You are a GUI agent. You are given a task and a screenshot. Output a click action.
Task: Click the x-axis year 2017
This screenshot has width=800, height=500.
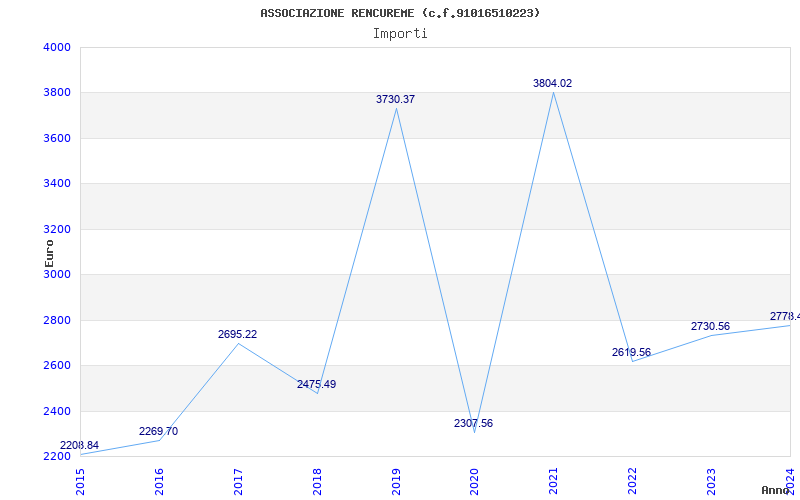[238, 481]
